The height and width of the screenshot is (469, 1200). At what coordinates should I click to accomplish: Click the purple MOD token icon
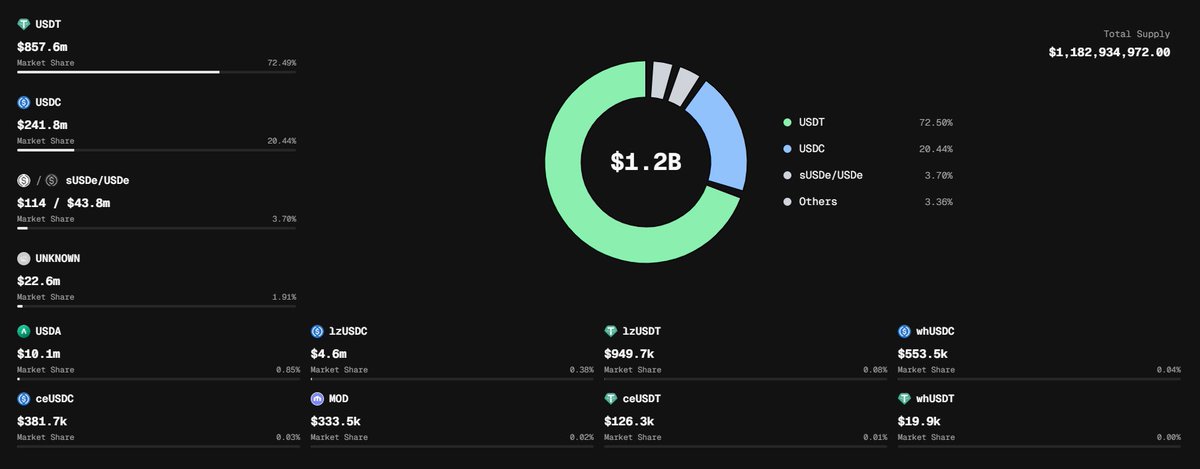pos(317,398)
